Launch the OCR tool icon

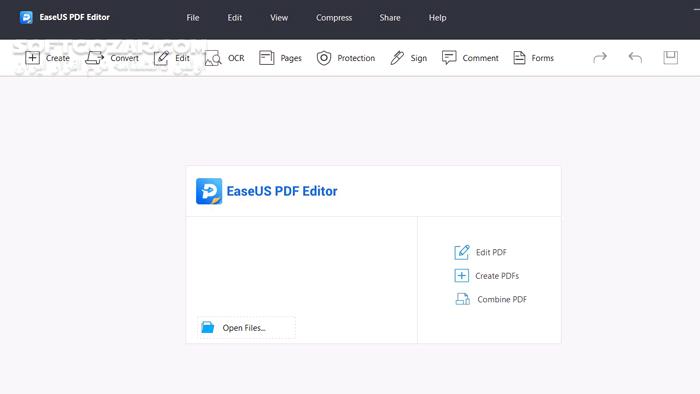point(213,58)
